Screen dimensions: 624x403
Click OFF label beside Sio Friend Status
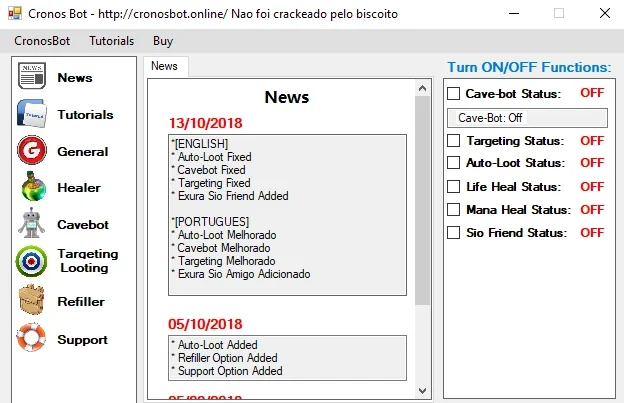592,232
